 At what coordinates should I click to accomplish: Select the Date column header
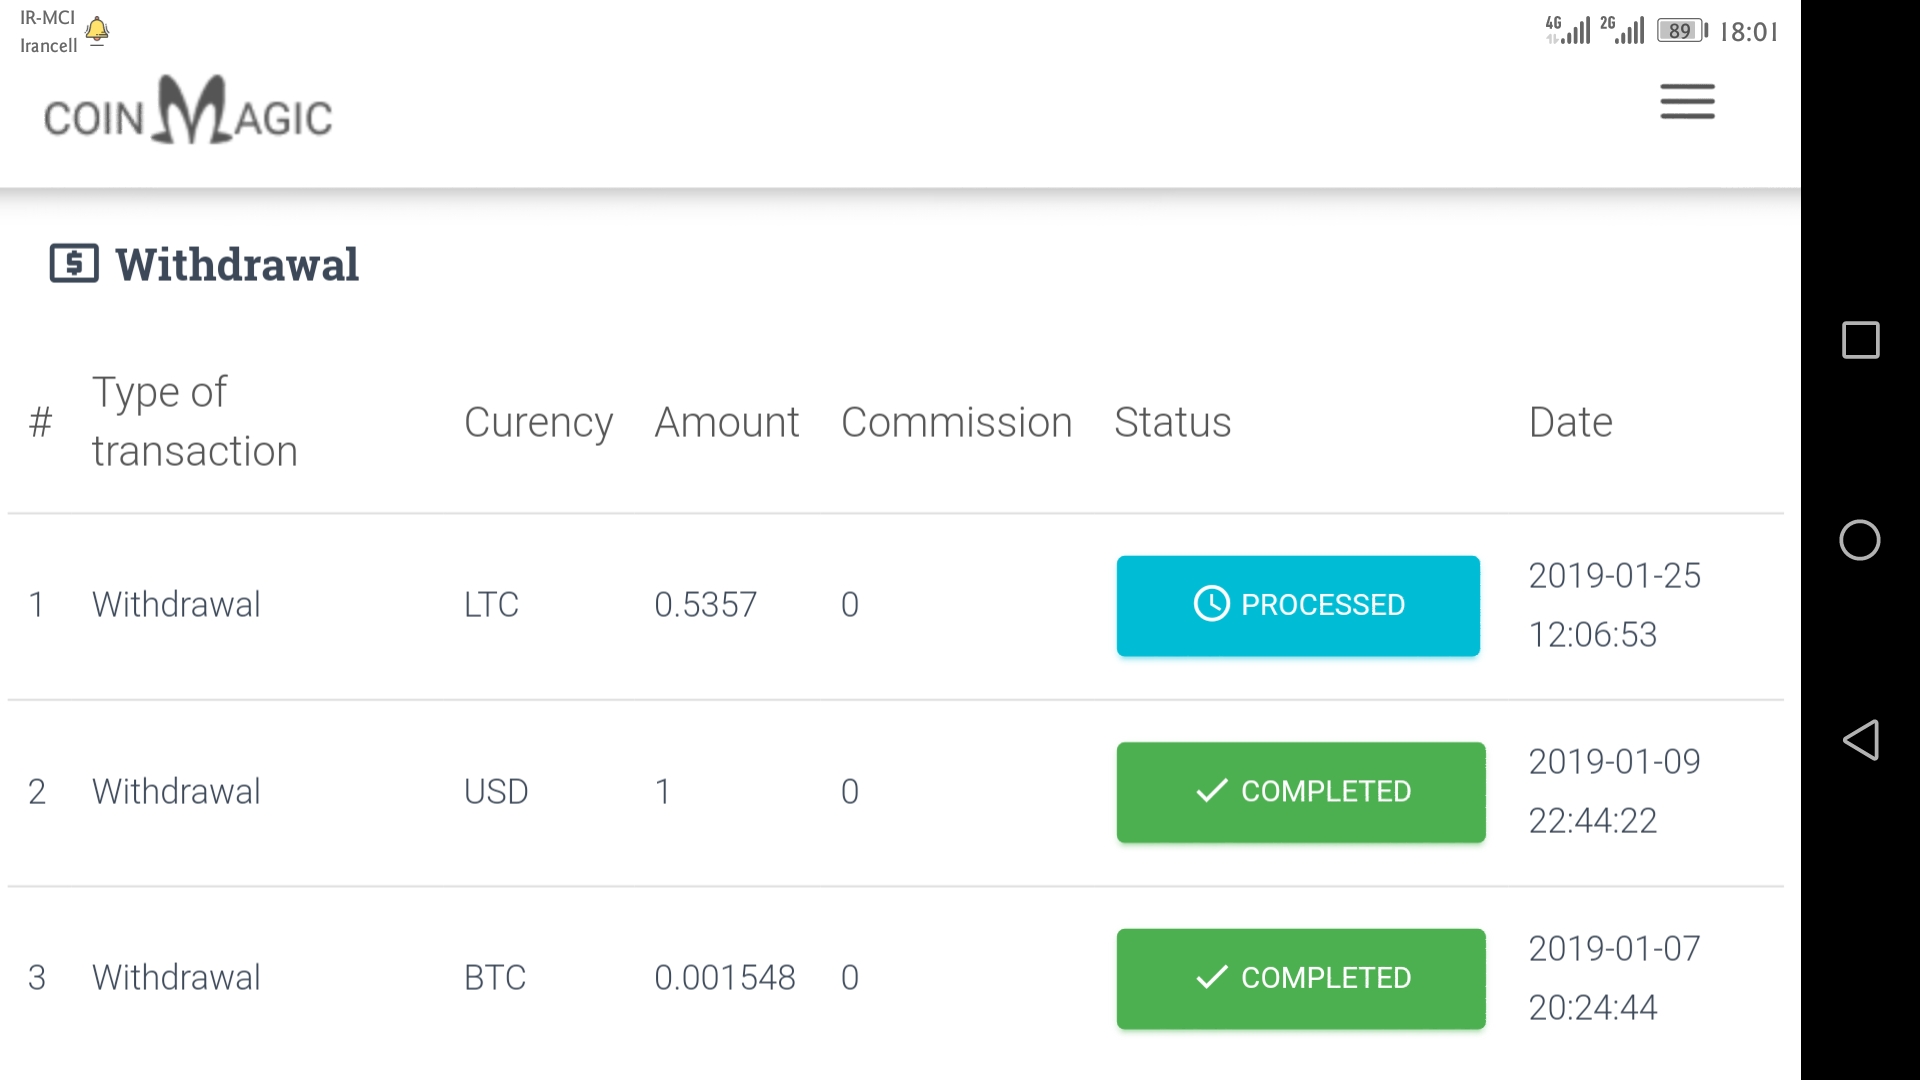pos(1570,422)
